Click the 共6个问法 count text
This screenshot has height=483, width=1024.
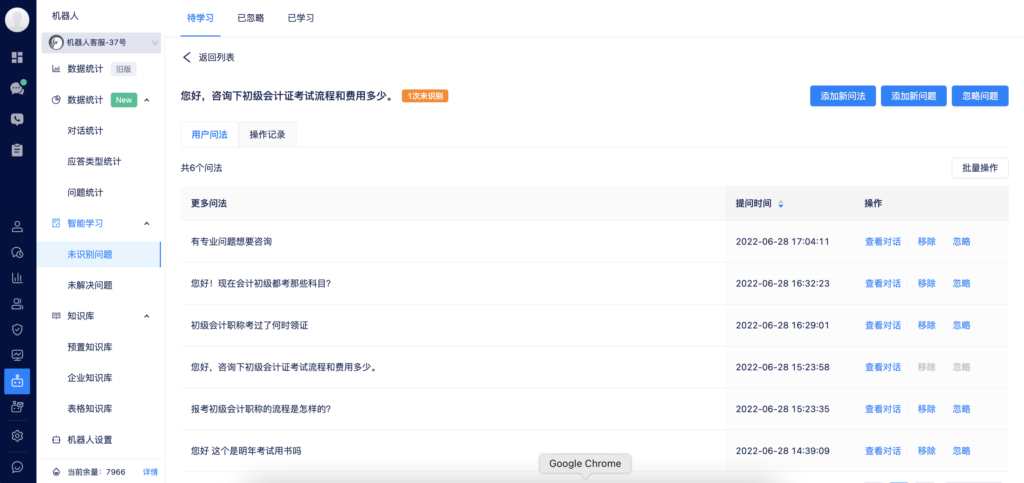(201, 168)
